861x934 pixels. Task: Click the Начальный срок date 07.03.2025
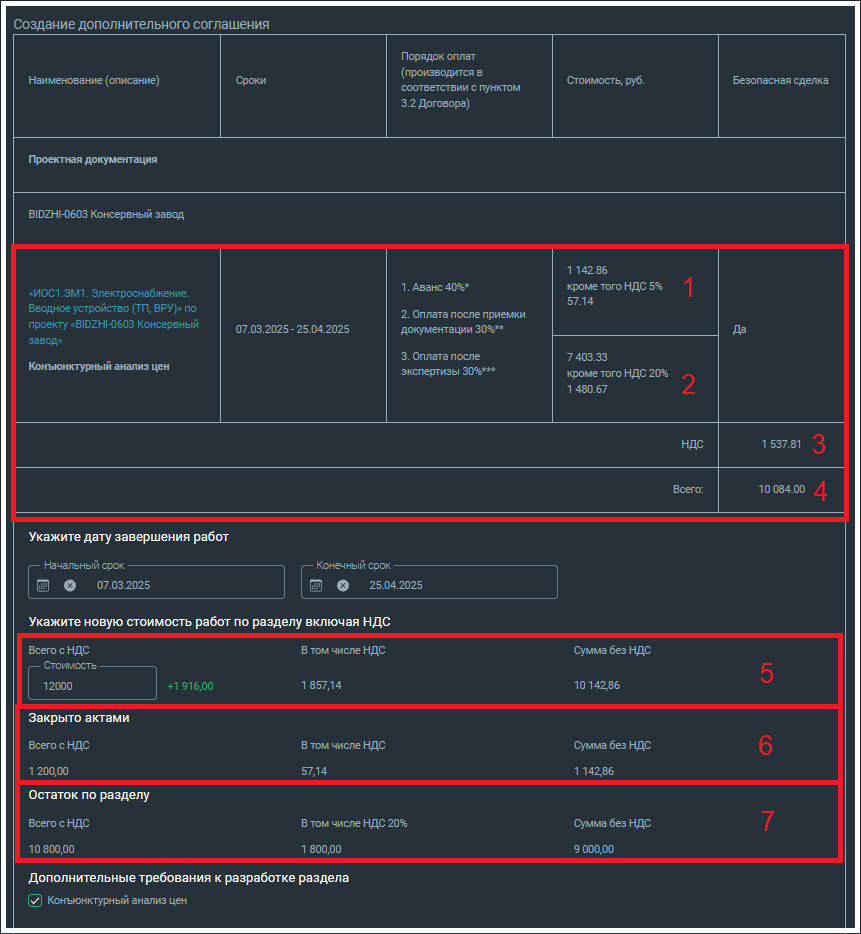coord(123,585)
